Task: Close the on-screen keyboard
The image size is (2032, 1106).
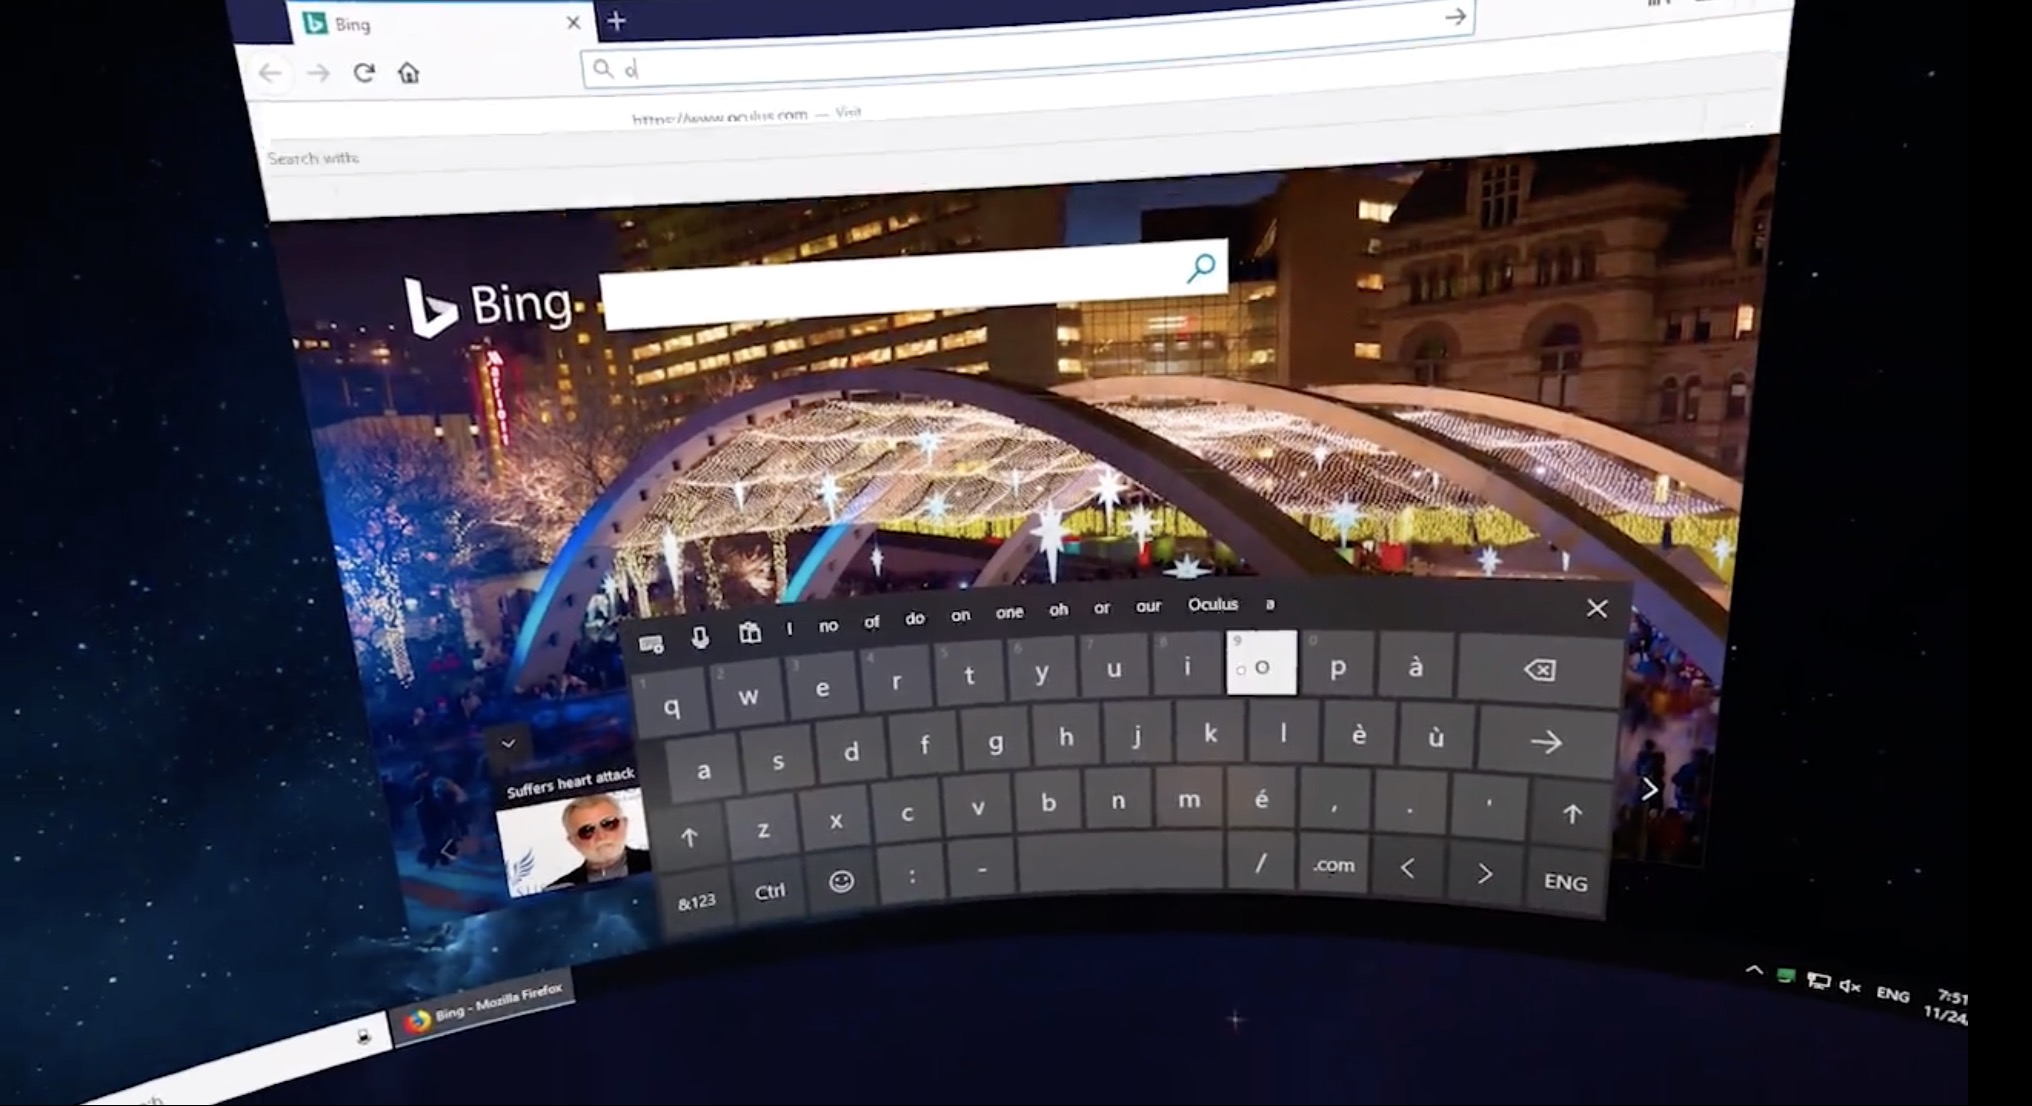Action: coord(1597,608)
